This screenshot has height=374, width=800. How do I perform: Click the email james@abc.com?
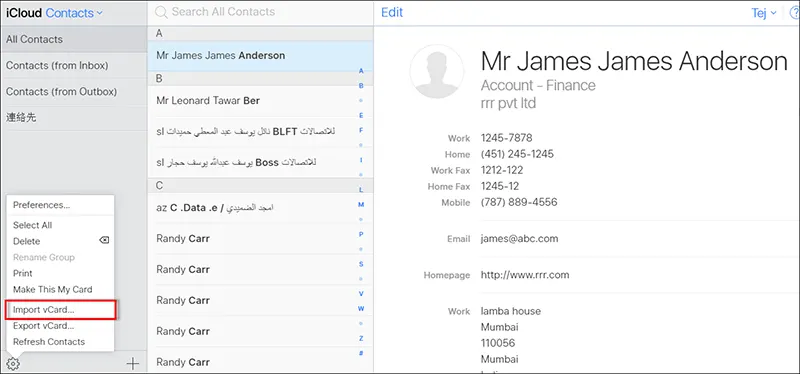point(519,238)
